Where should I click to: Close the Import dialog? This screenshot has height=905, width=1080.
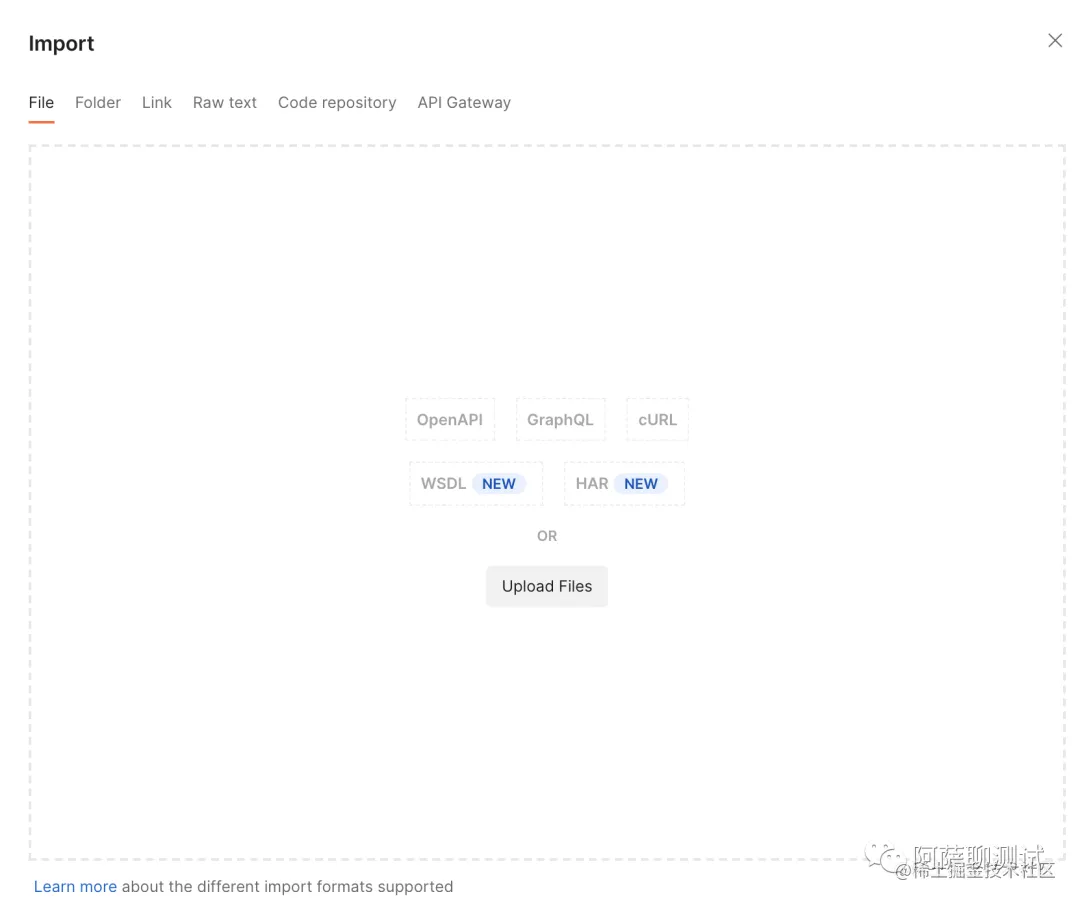pyautogui.click(x=1055, y=41)
